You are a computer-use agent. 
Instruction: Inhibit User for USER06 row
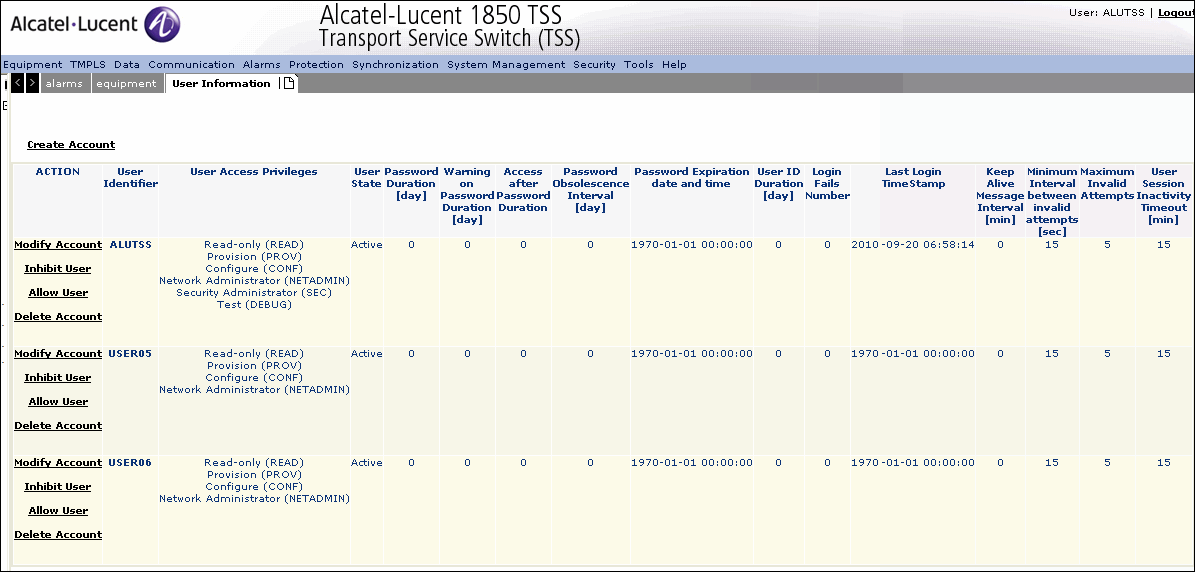[x=58, y=487]
